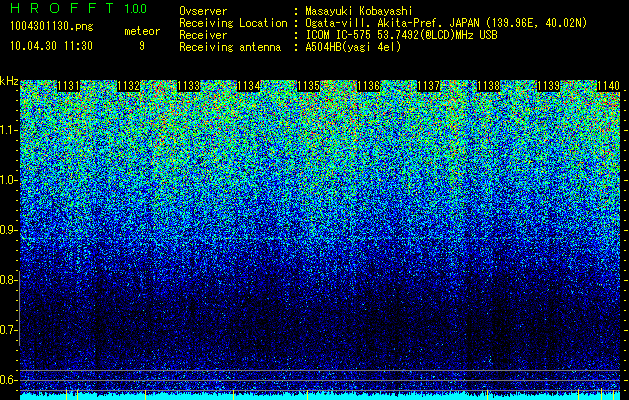Click the Ovserver field label

coord(203,11)
